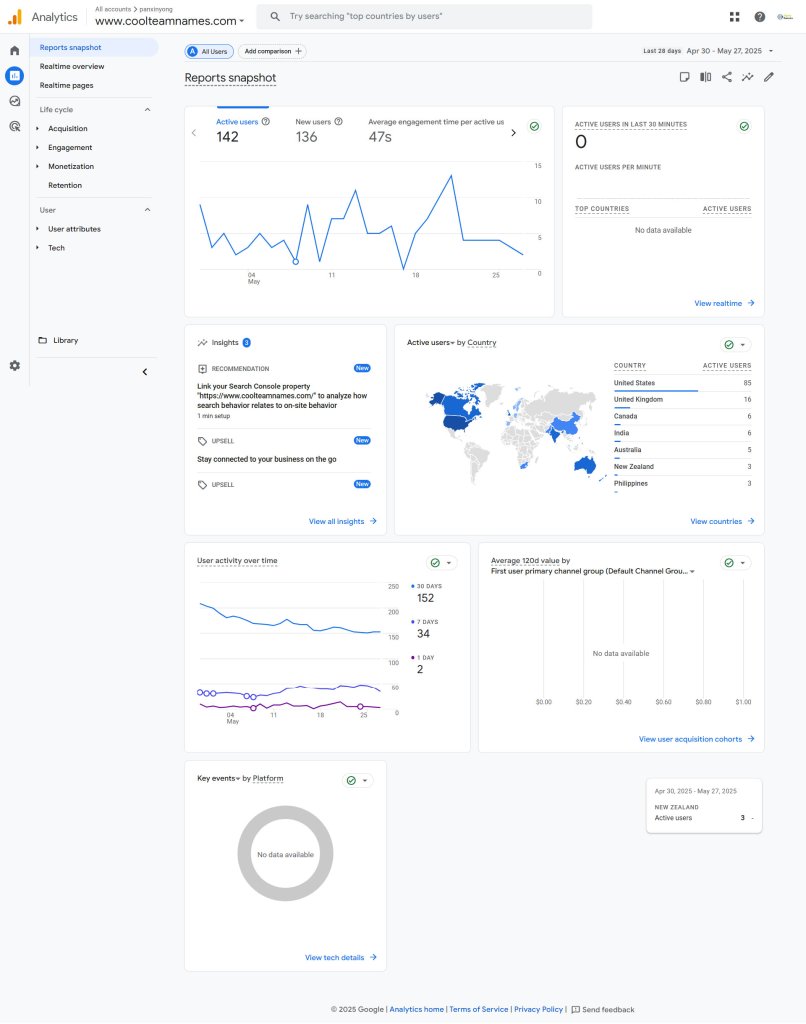806x1024 pixels.
Task: Click the Library folder icon
Action: pos(42,340)
